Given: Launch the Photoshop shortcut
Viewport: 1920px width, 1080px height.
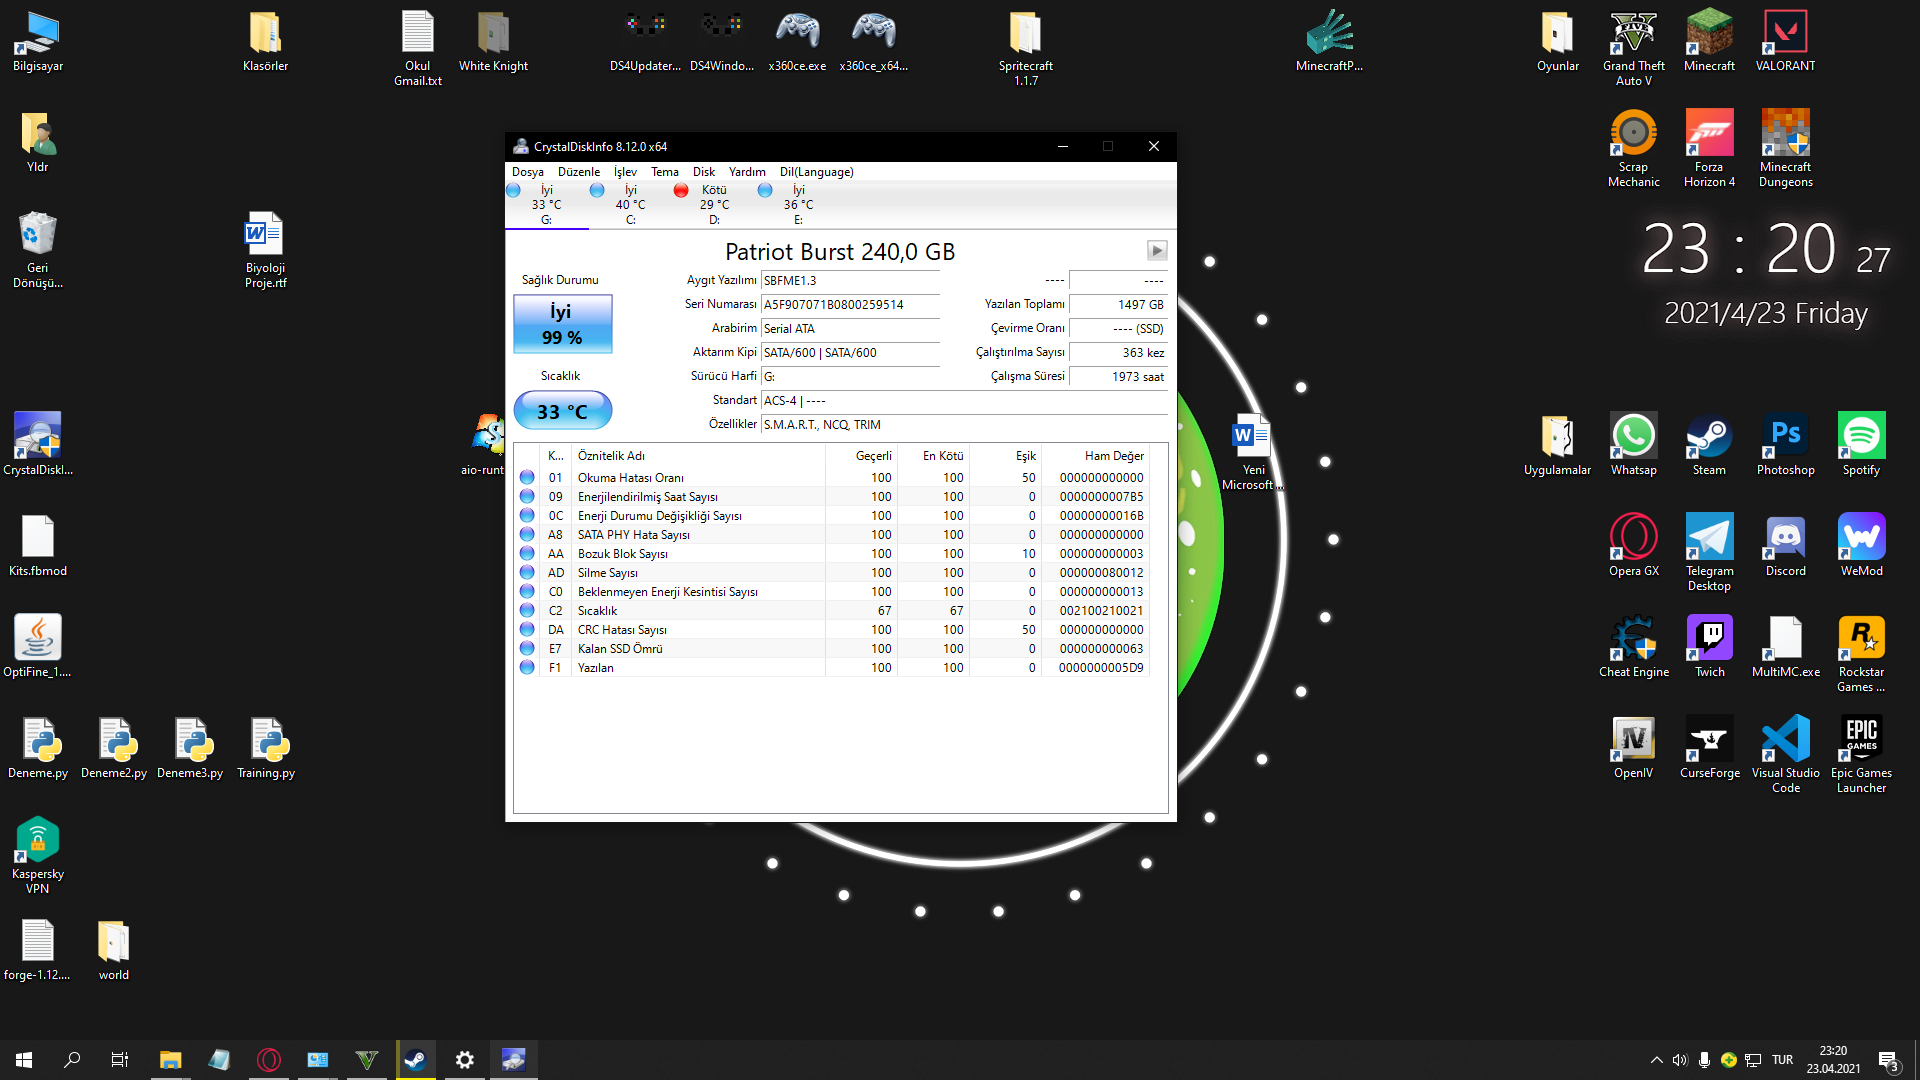Looking at the screenshot, I should [1785, 444].
